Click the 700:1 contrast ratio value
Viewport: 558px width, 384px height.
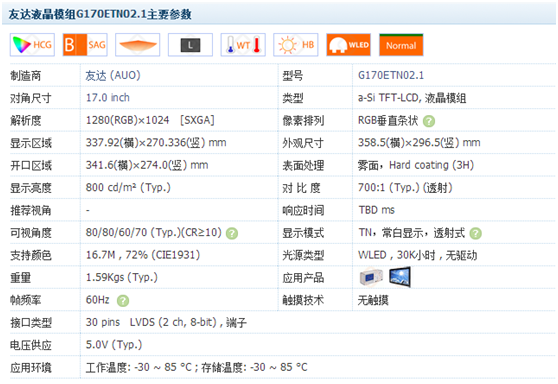tap(405, 188)
